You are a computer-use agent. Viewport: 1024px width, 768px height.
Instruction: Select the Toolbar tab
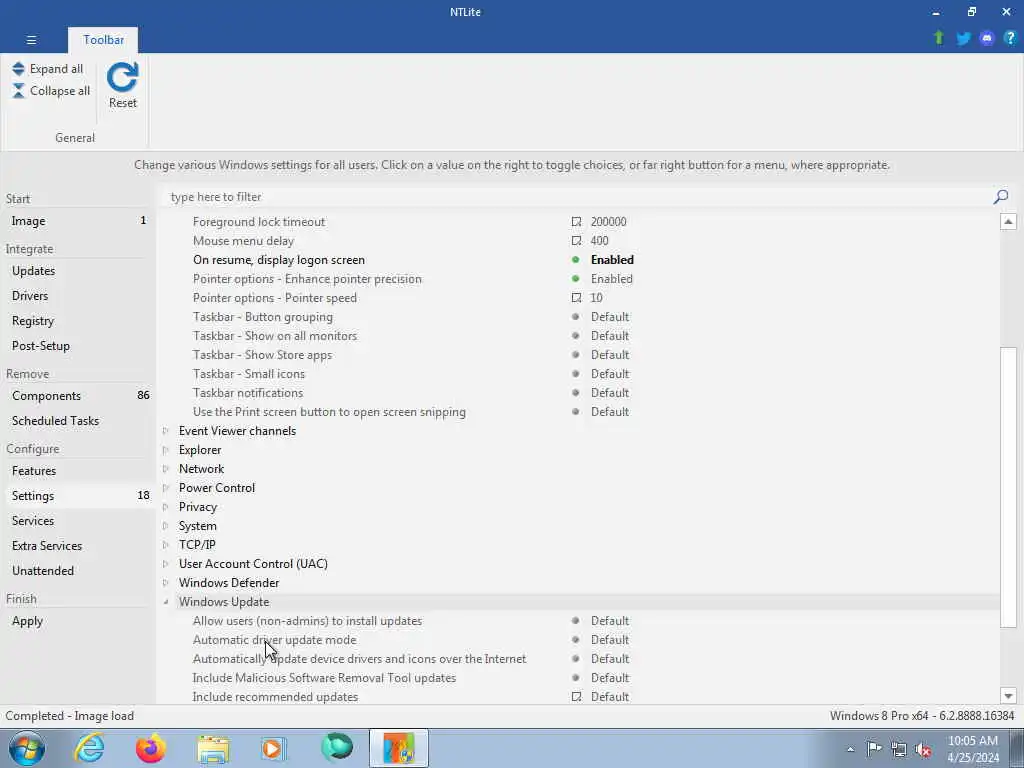(x=103, y=40)
